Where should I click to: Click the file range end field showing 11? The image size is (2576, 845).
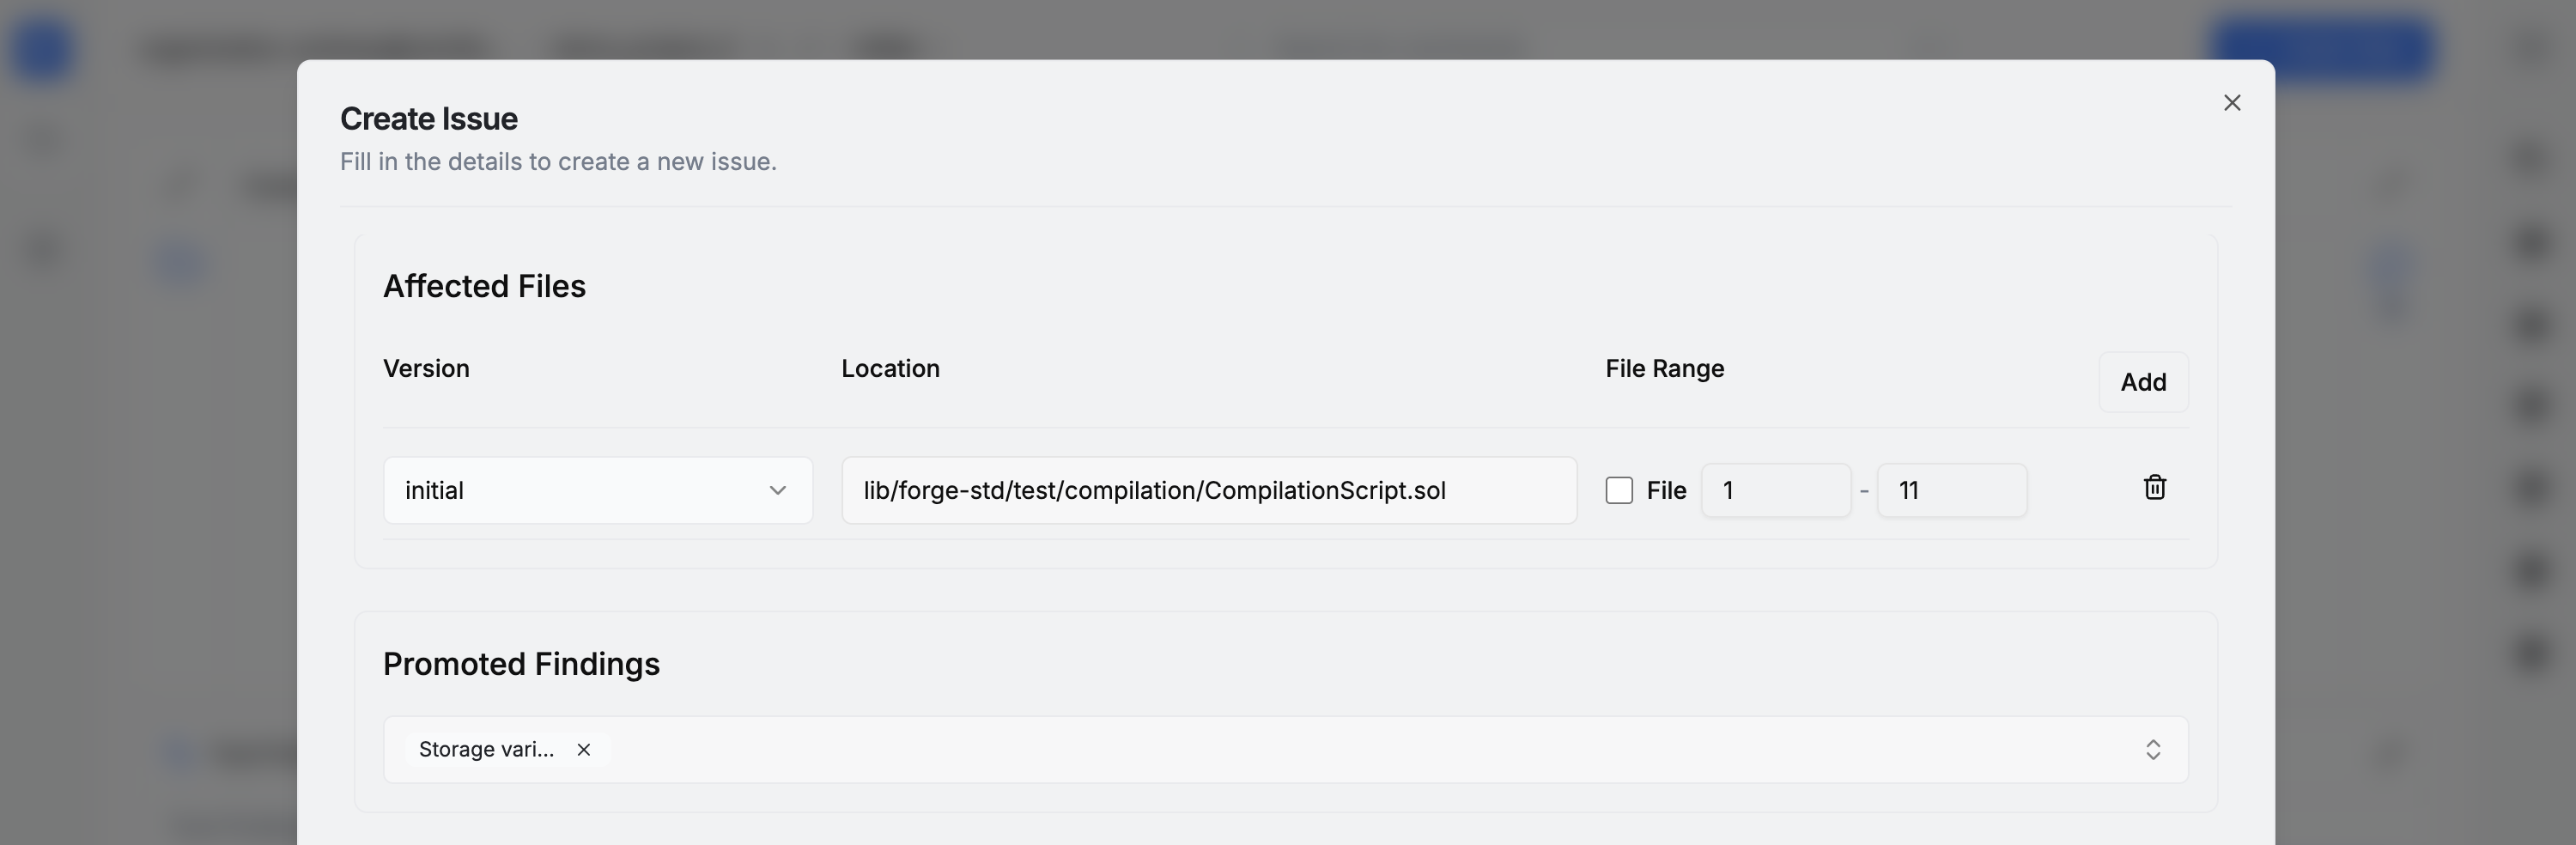1951,491
